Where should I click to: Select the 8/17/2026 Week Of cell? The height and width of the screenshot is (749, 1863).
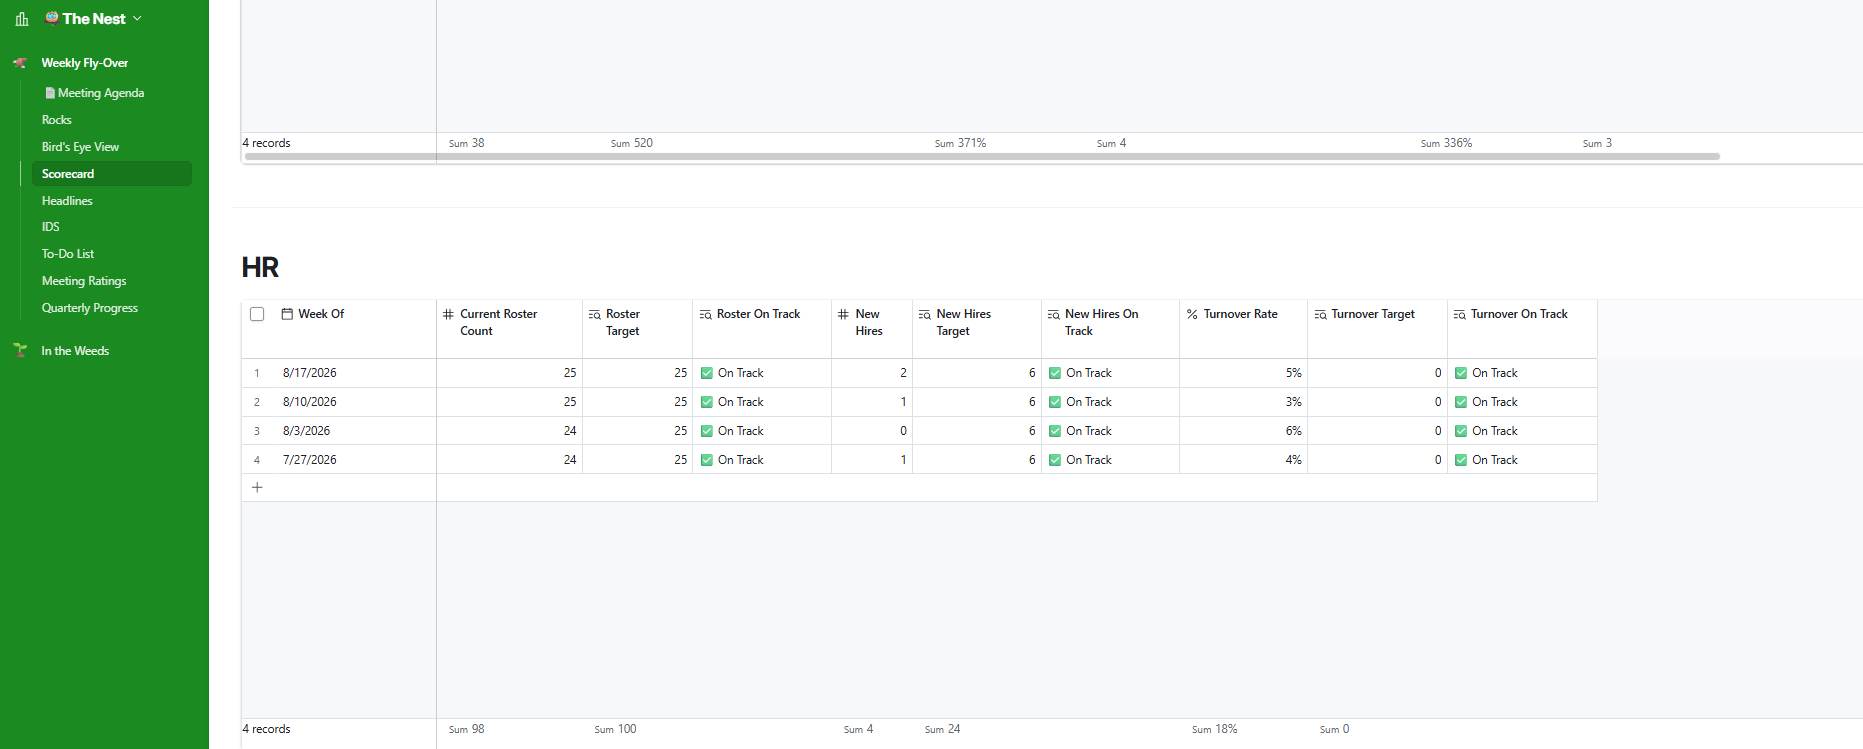[x=354, y=373]
